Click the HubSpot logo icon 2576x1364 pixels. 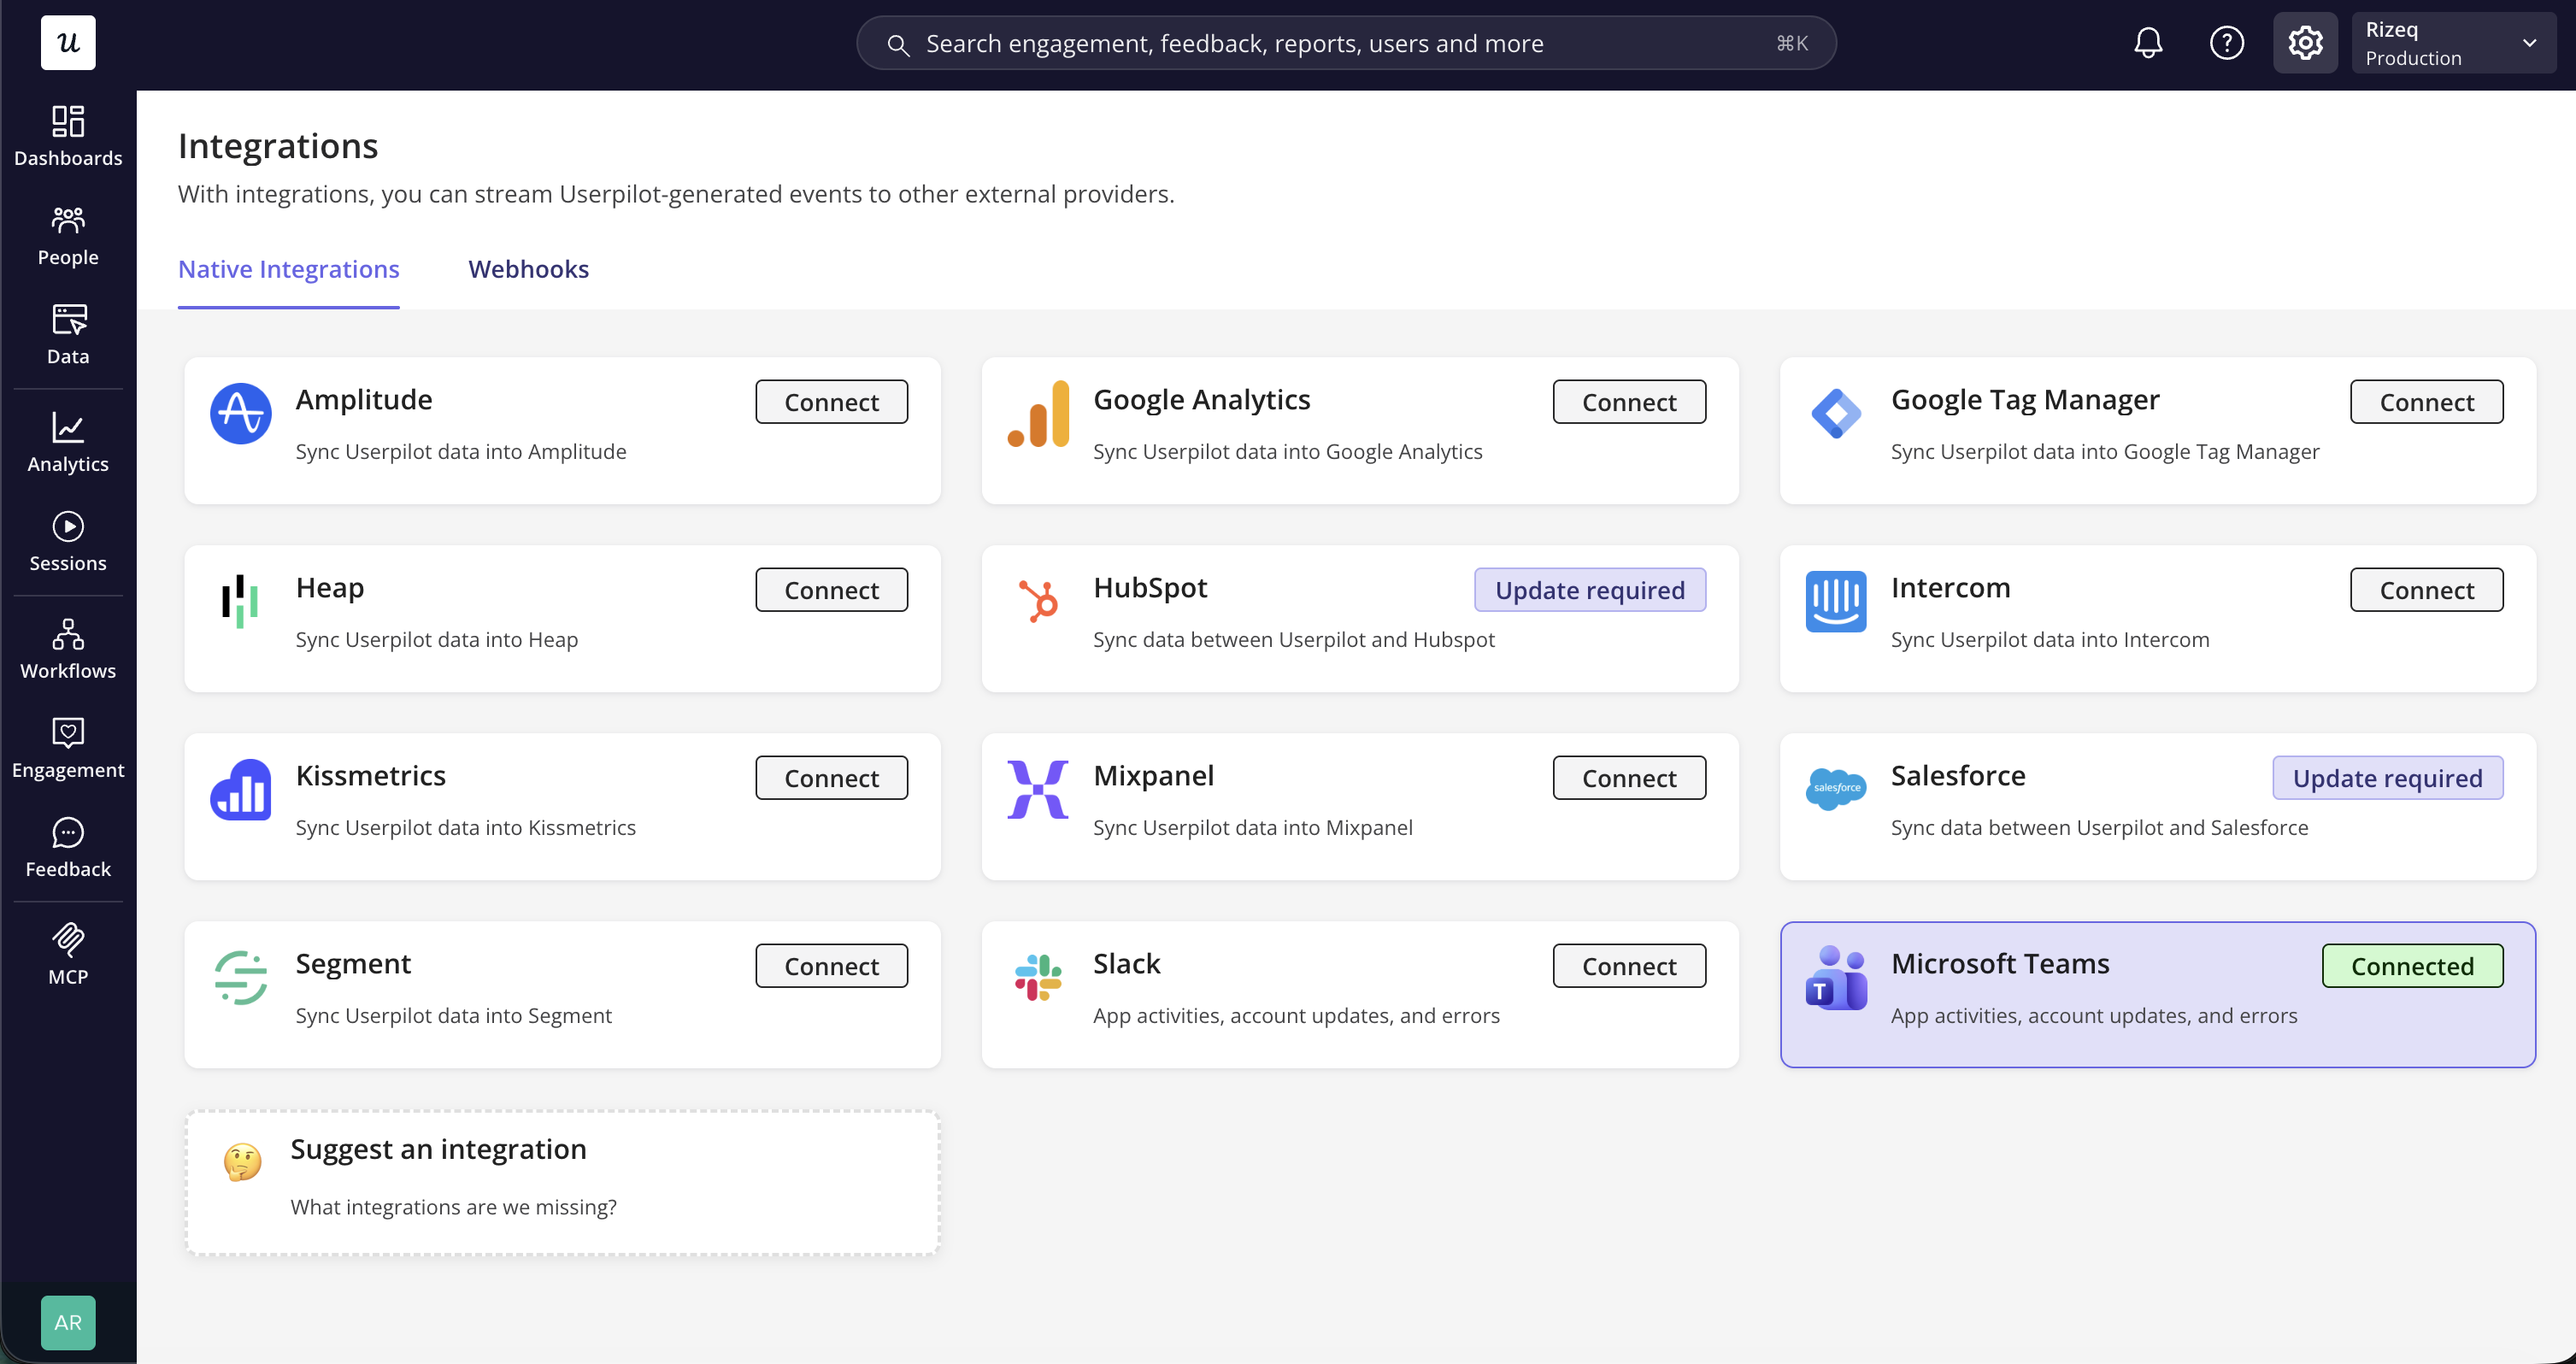pos(1038,601)
